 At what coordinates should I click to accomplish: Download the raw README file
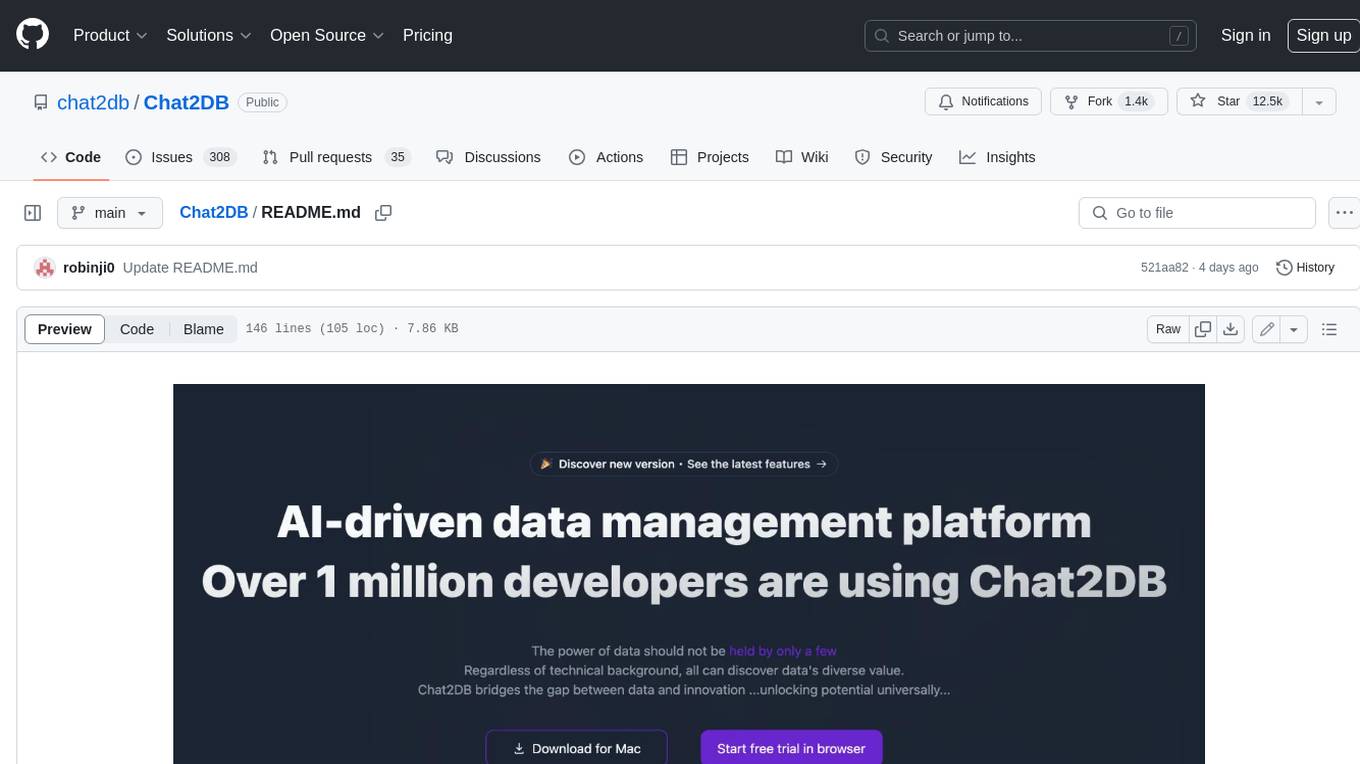pyautogui.click(x=1231, y=329)
